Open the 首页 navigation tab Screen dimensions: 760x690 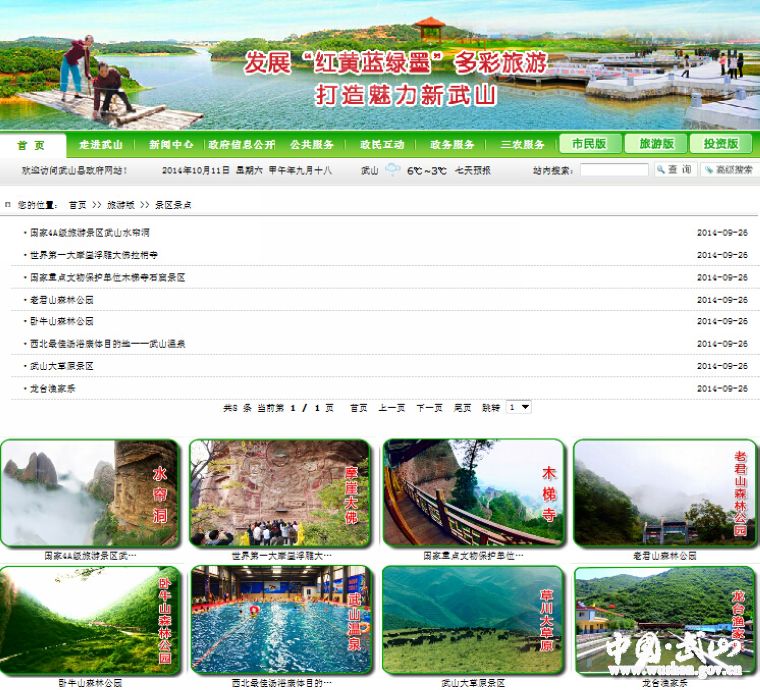(32, 145)
